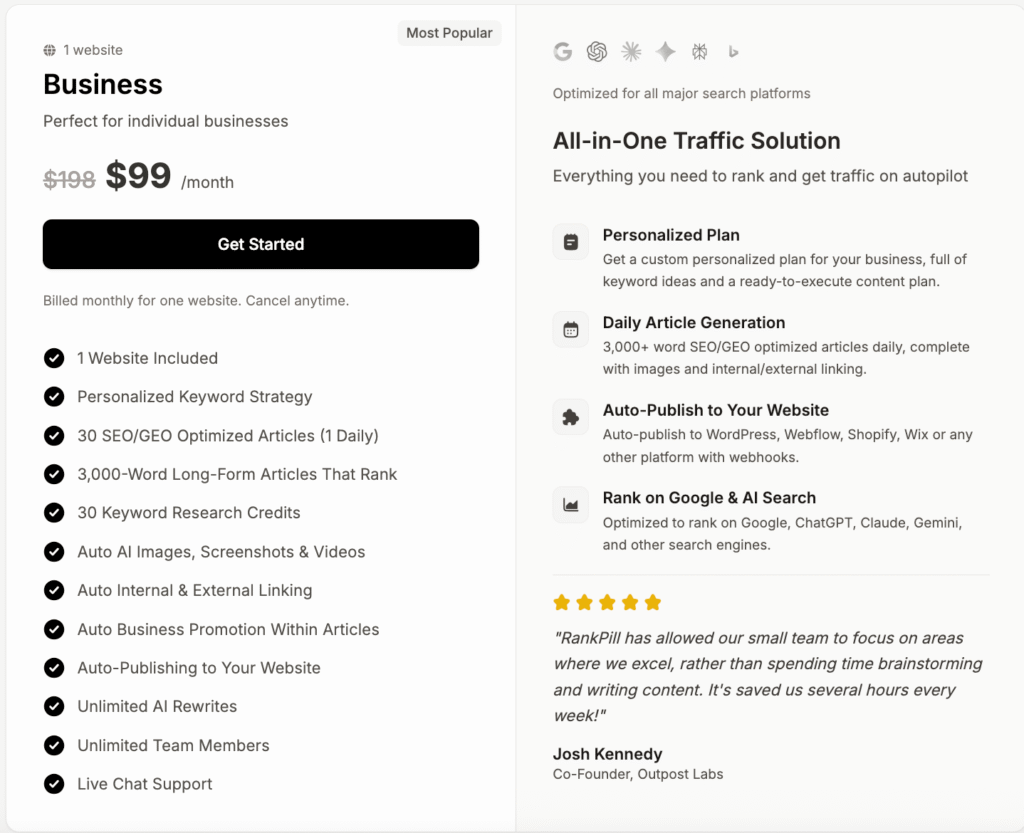Click the Josh Kennedy reviewer name

click(x=607, y=754)
